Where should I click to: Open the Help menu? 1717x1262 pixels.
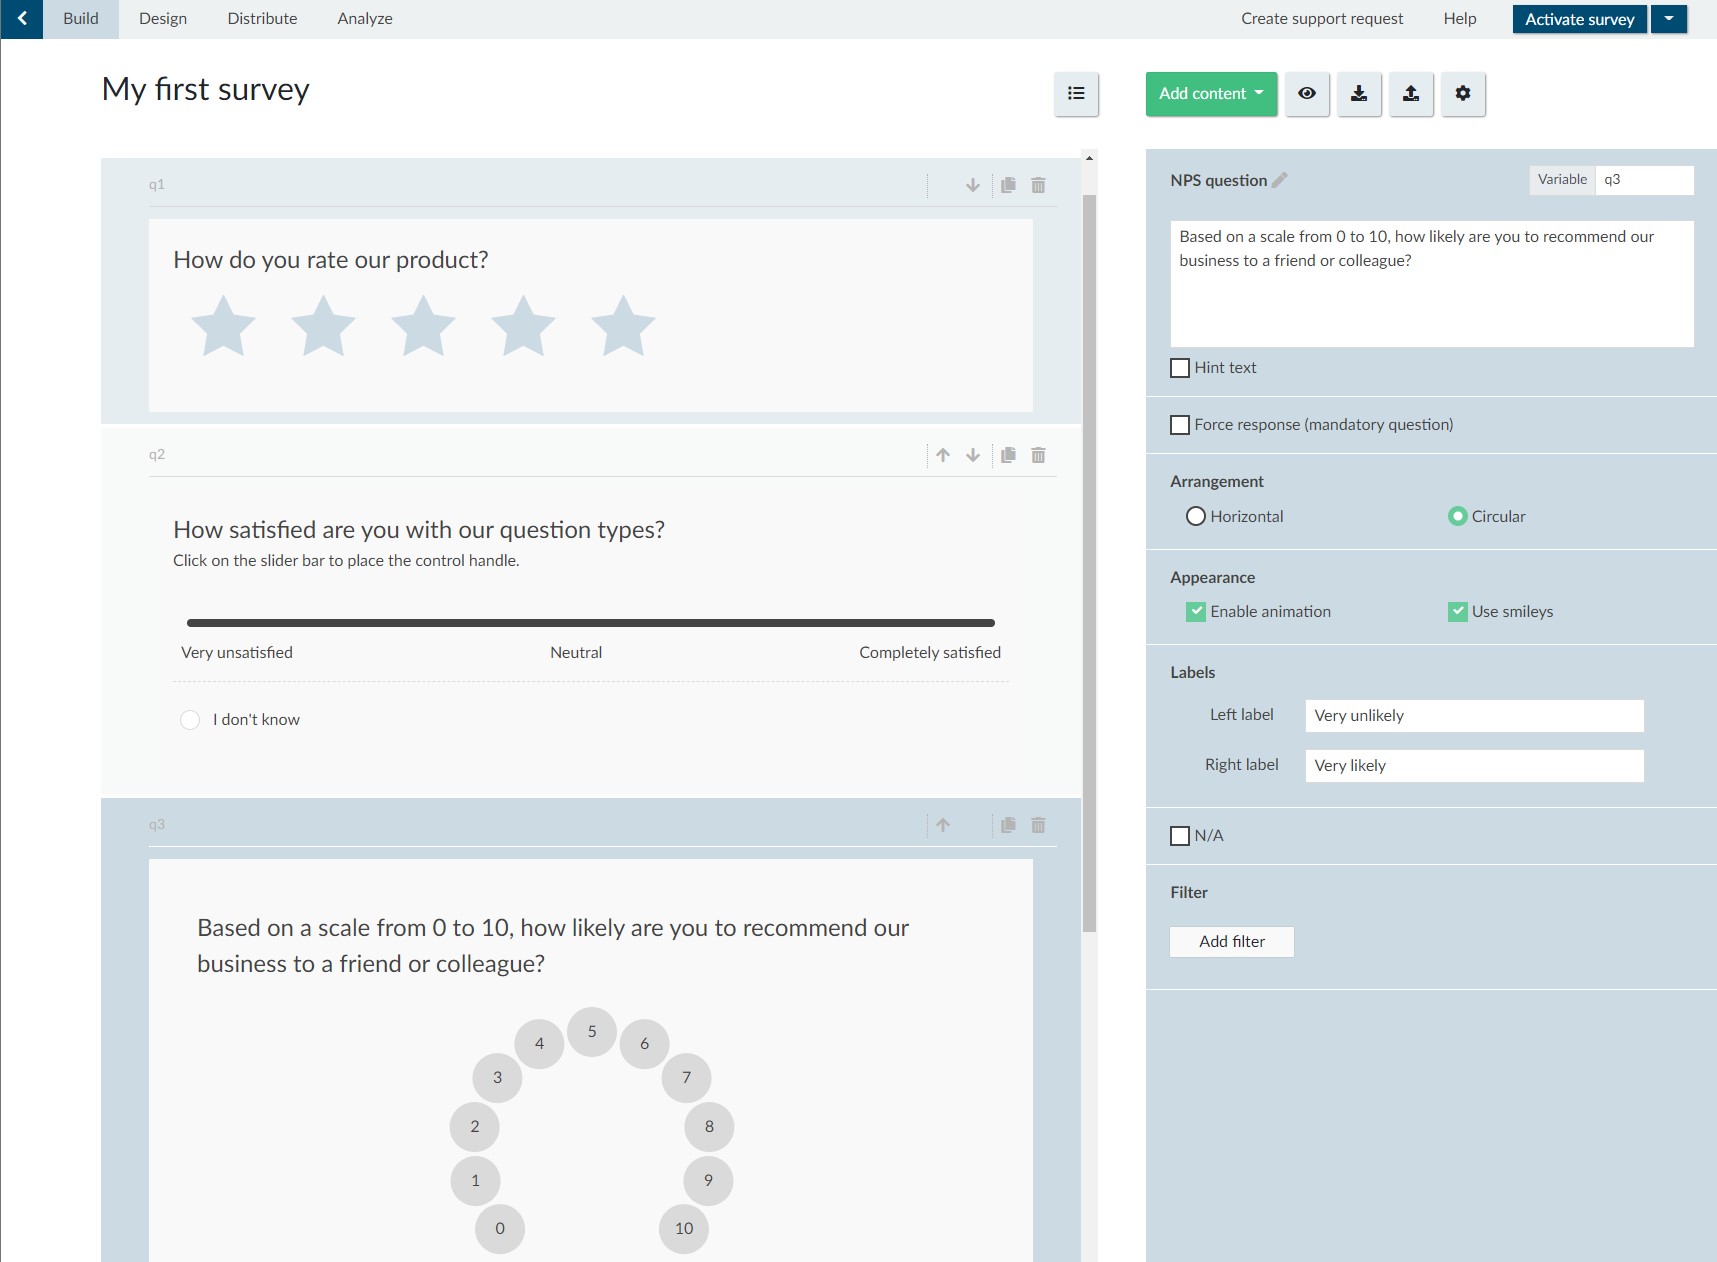point(1460,19)
